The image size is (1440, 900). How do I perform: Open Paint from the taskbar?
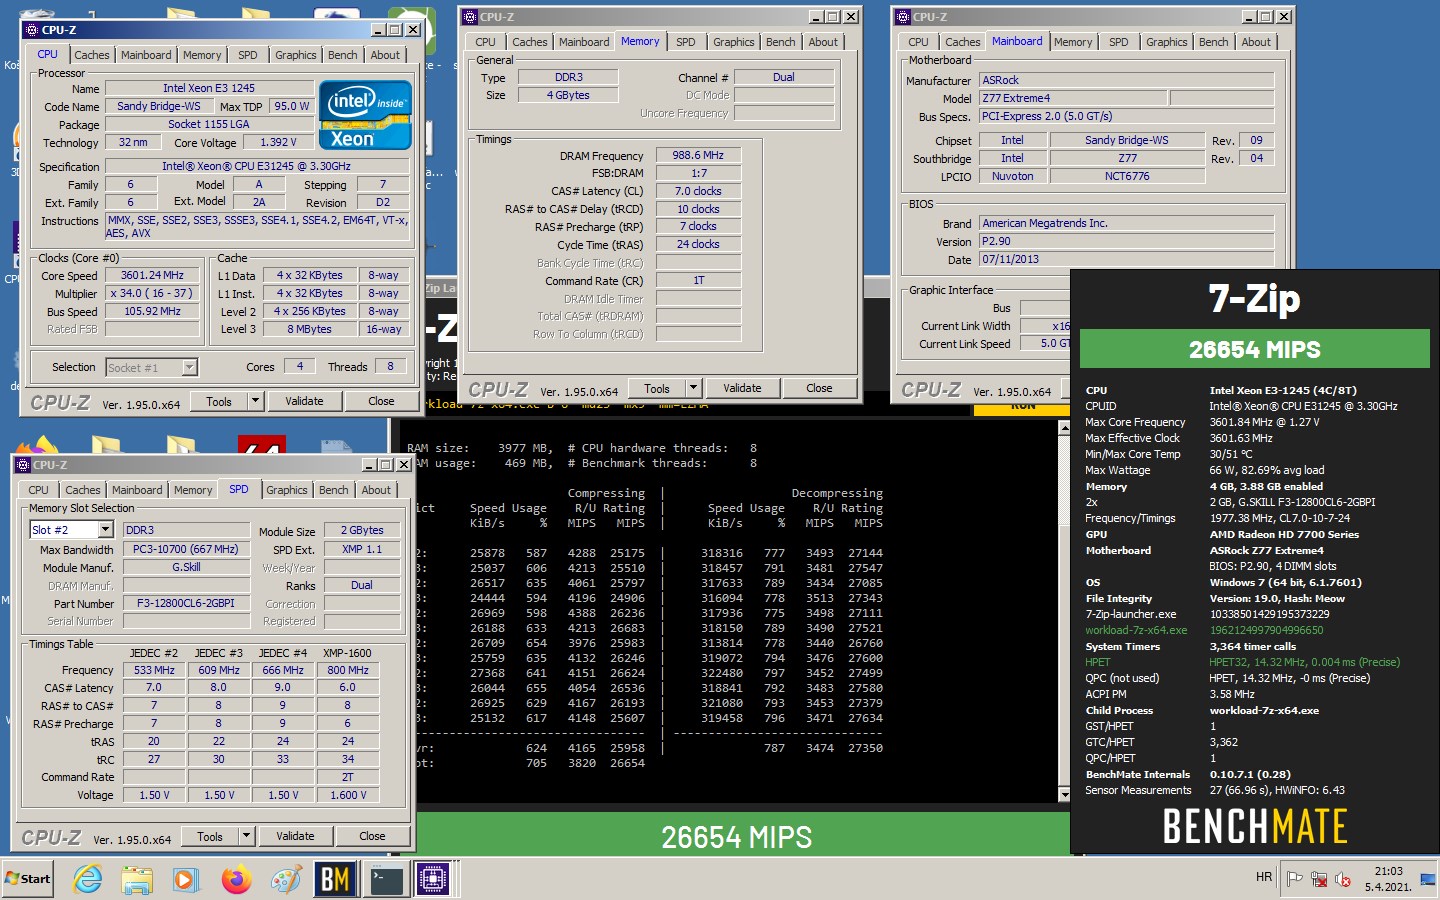[x=286, y=879]
